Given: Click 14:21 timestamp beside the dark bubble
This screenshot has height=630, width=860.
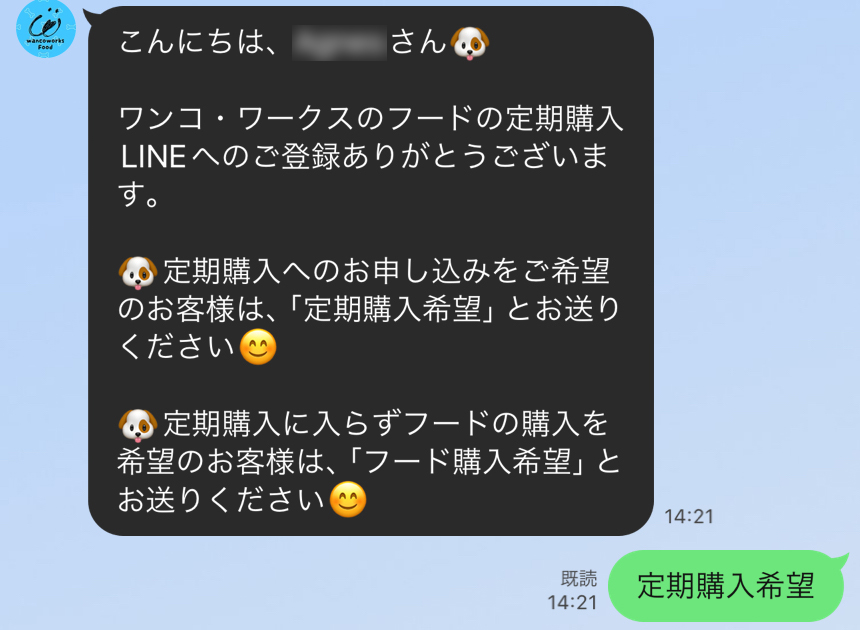Looking at the screenshot, I should pos(689,517).
